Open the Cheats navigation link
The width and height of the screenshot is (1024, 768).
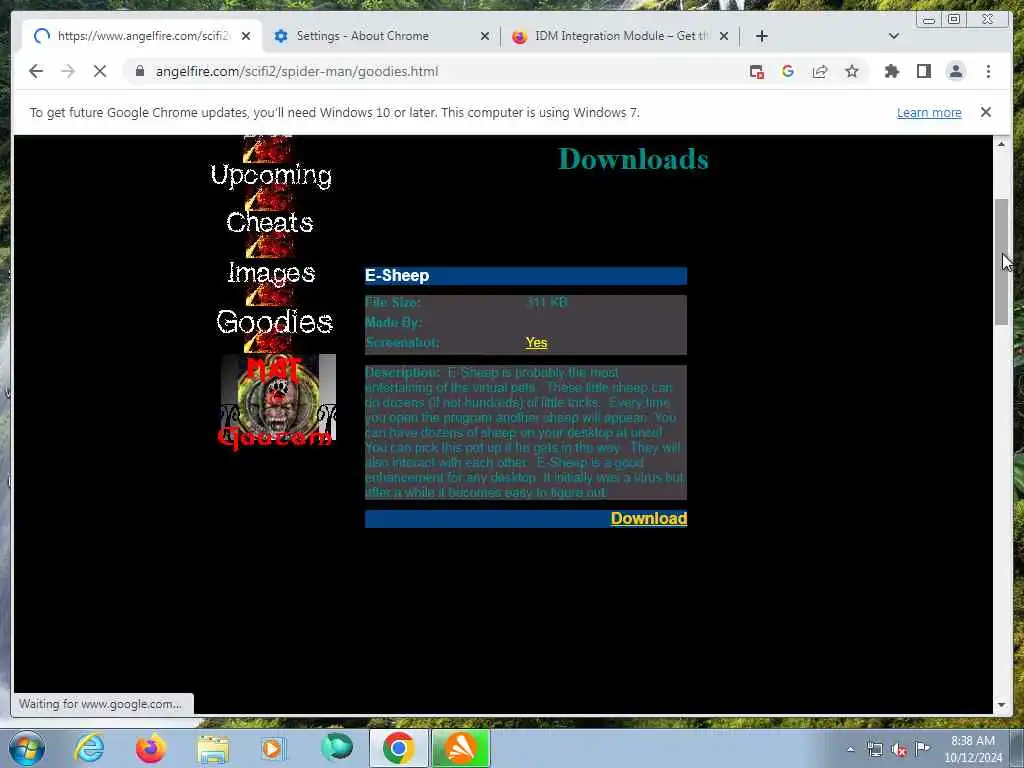click(x=270, y=222)
